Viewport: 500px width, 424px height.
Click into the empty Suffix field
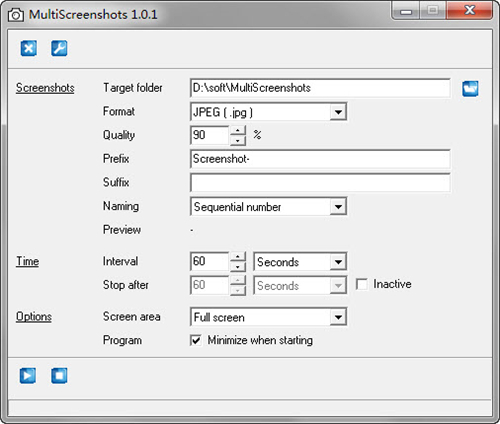pyautogui.click(x=320, y=183)
